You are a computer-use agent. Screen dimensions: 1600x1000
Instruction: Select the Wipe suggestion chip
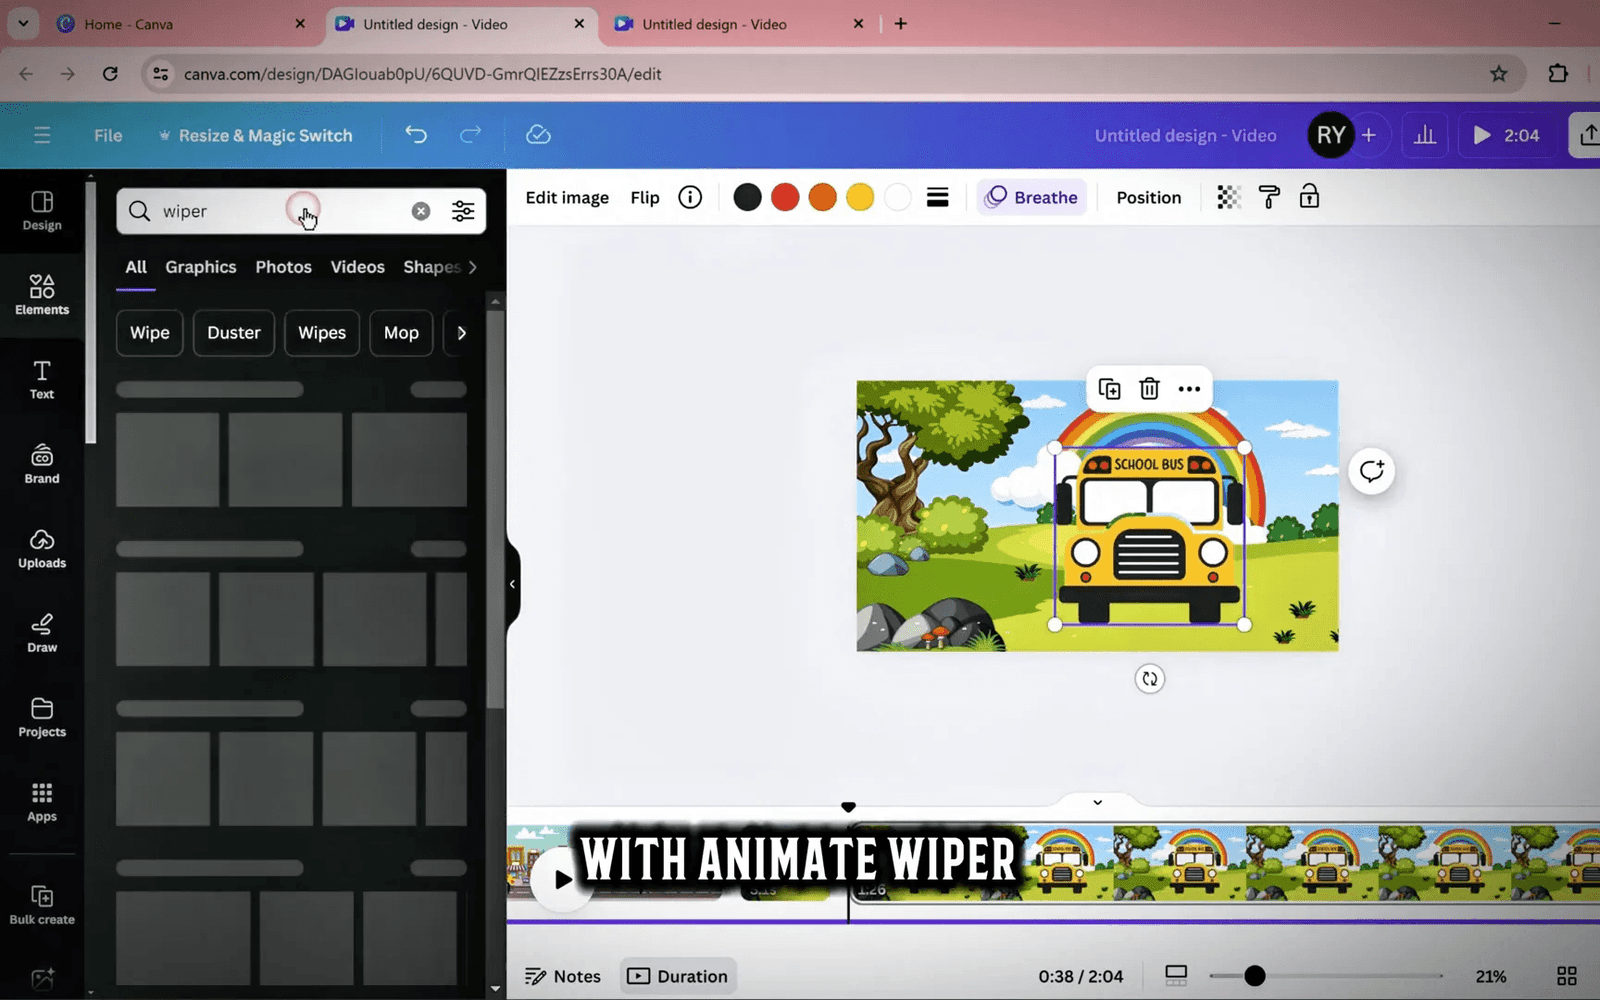[x=150, y=333]
